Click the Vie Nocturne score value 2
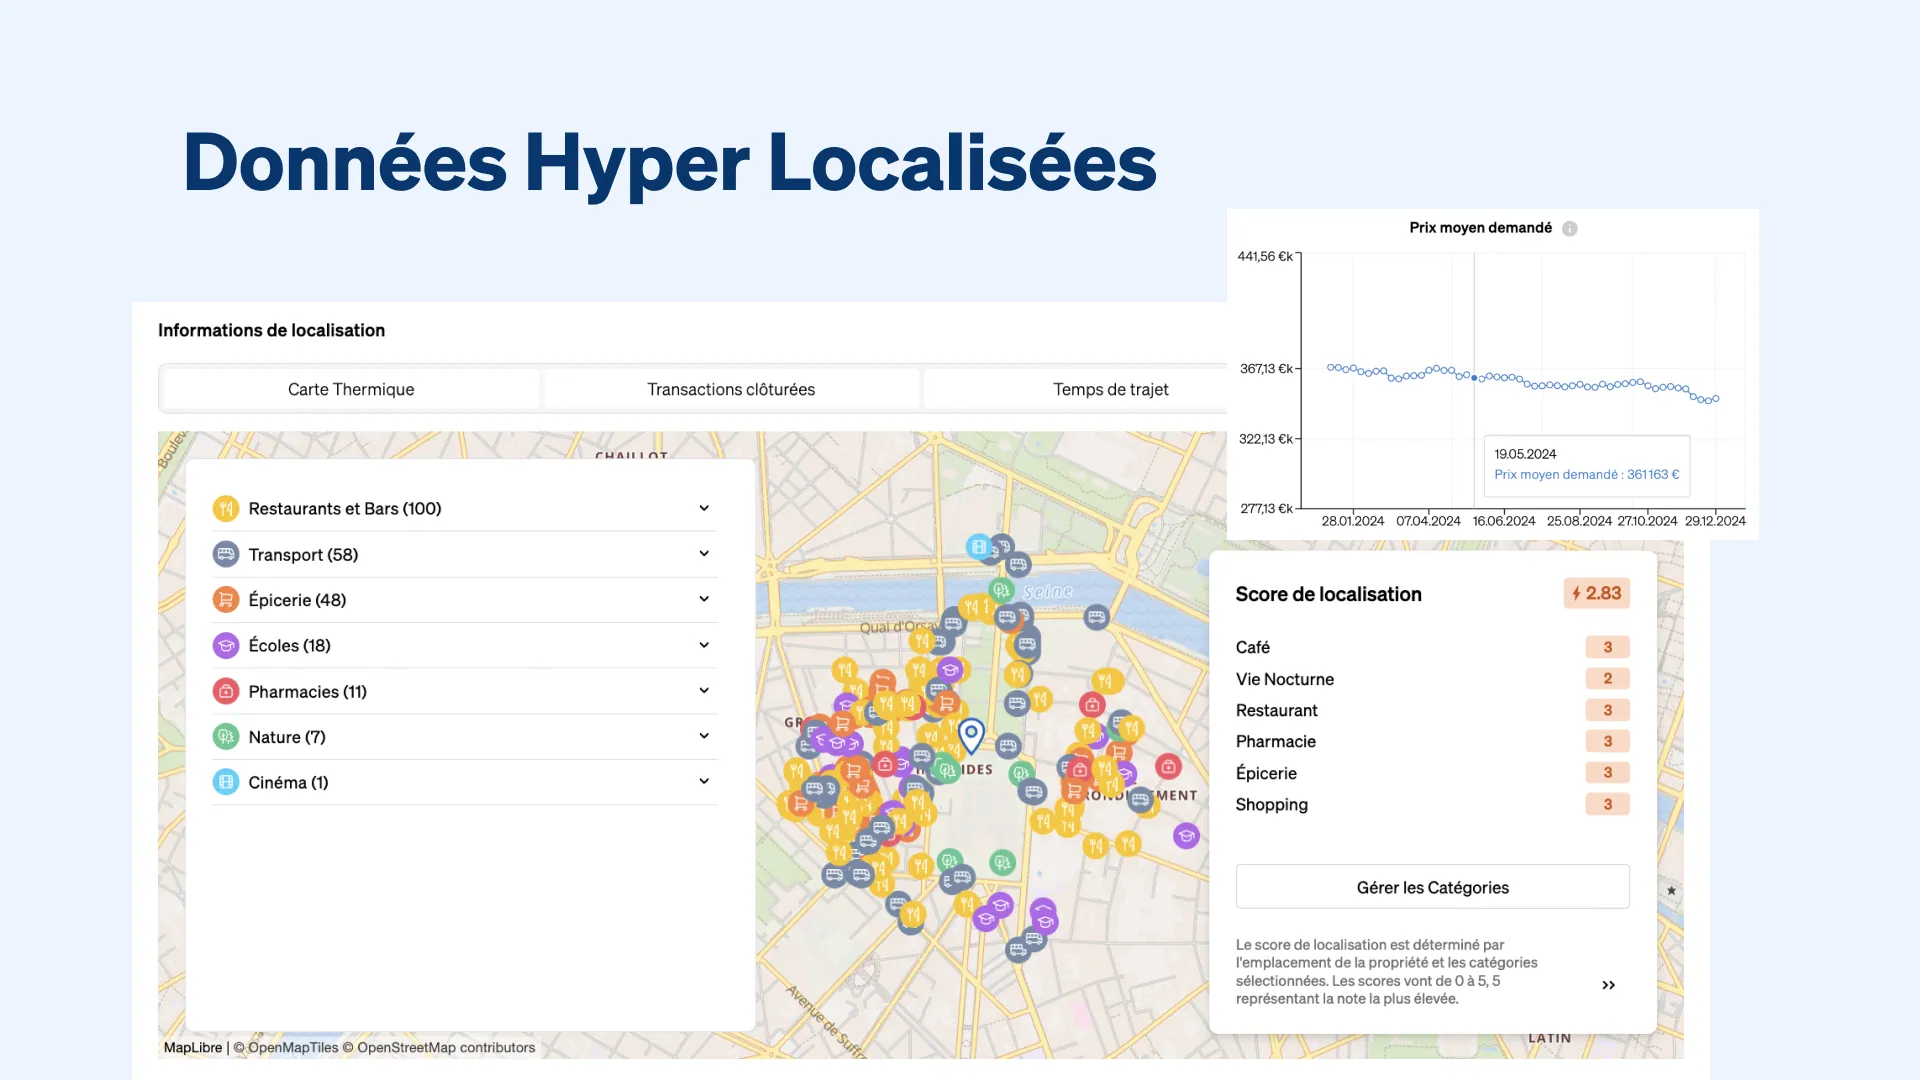1920x1080 pixels. pos(1607,678)
